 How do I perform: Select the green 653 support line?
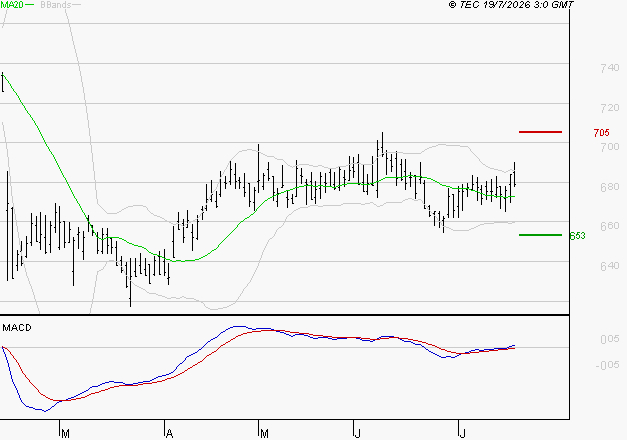pyautogui.click(x=540, y=235)
